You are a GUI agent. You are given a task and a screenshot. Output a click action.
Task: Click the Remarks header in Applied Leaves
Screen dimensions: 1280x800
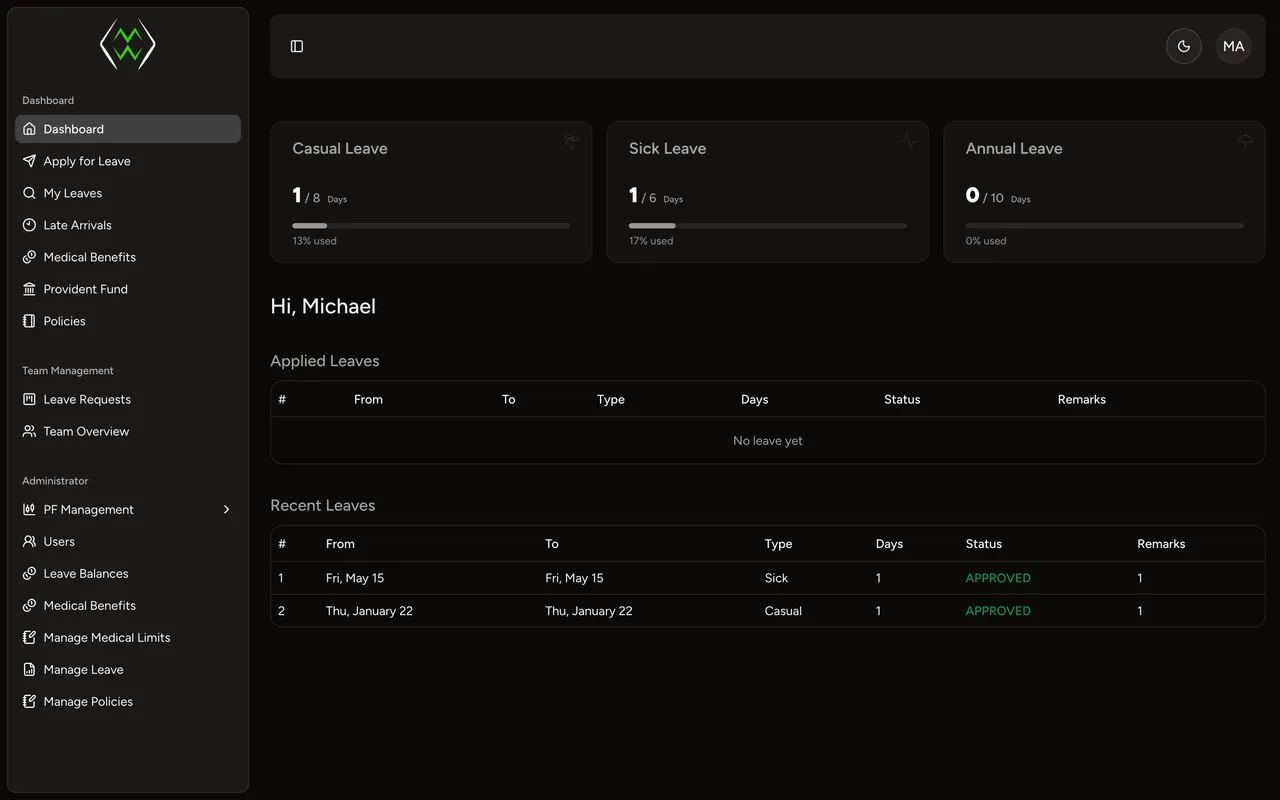point(1082,399)
